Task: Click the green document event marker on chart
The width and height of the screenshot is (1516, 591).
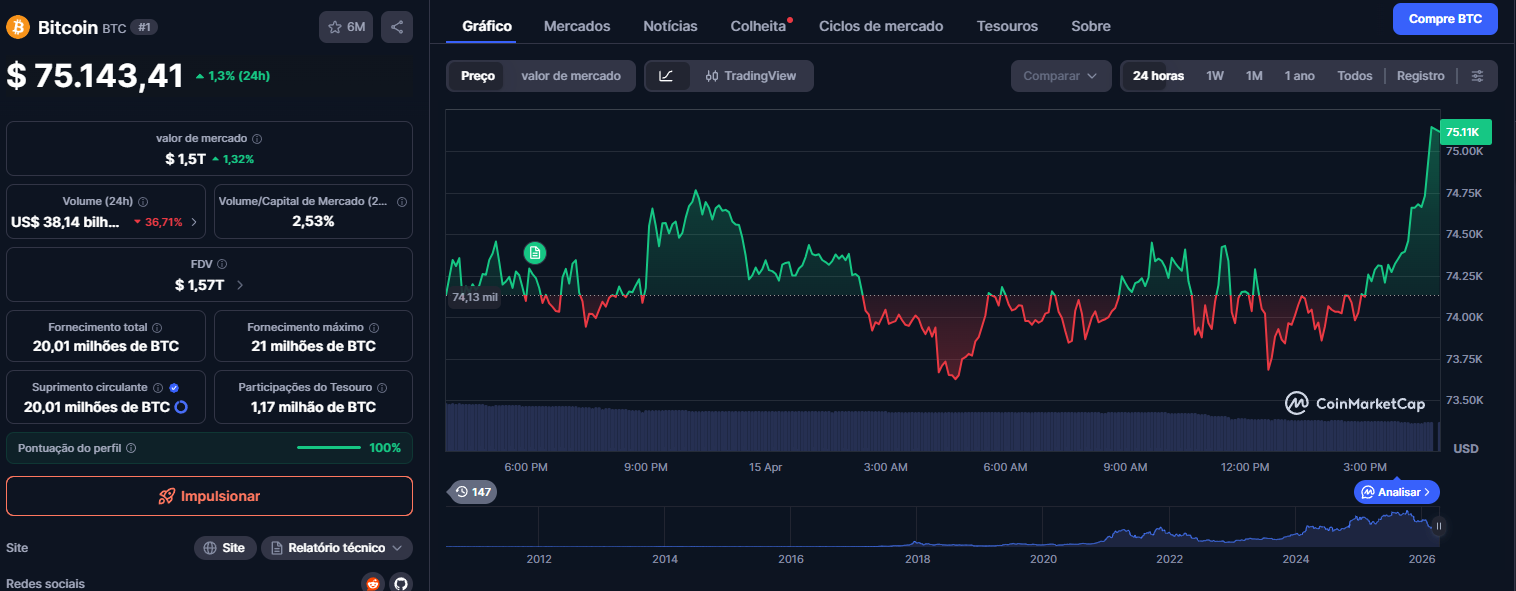Action: [x=535, y=253]
